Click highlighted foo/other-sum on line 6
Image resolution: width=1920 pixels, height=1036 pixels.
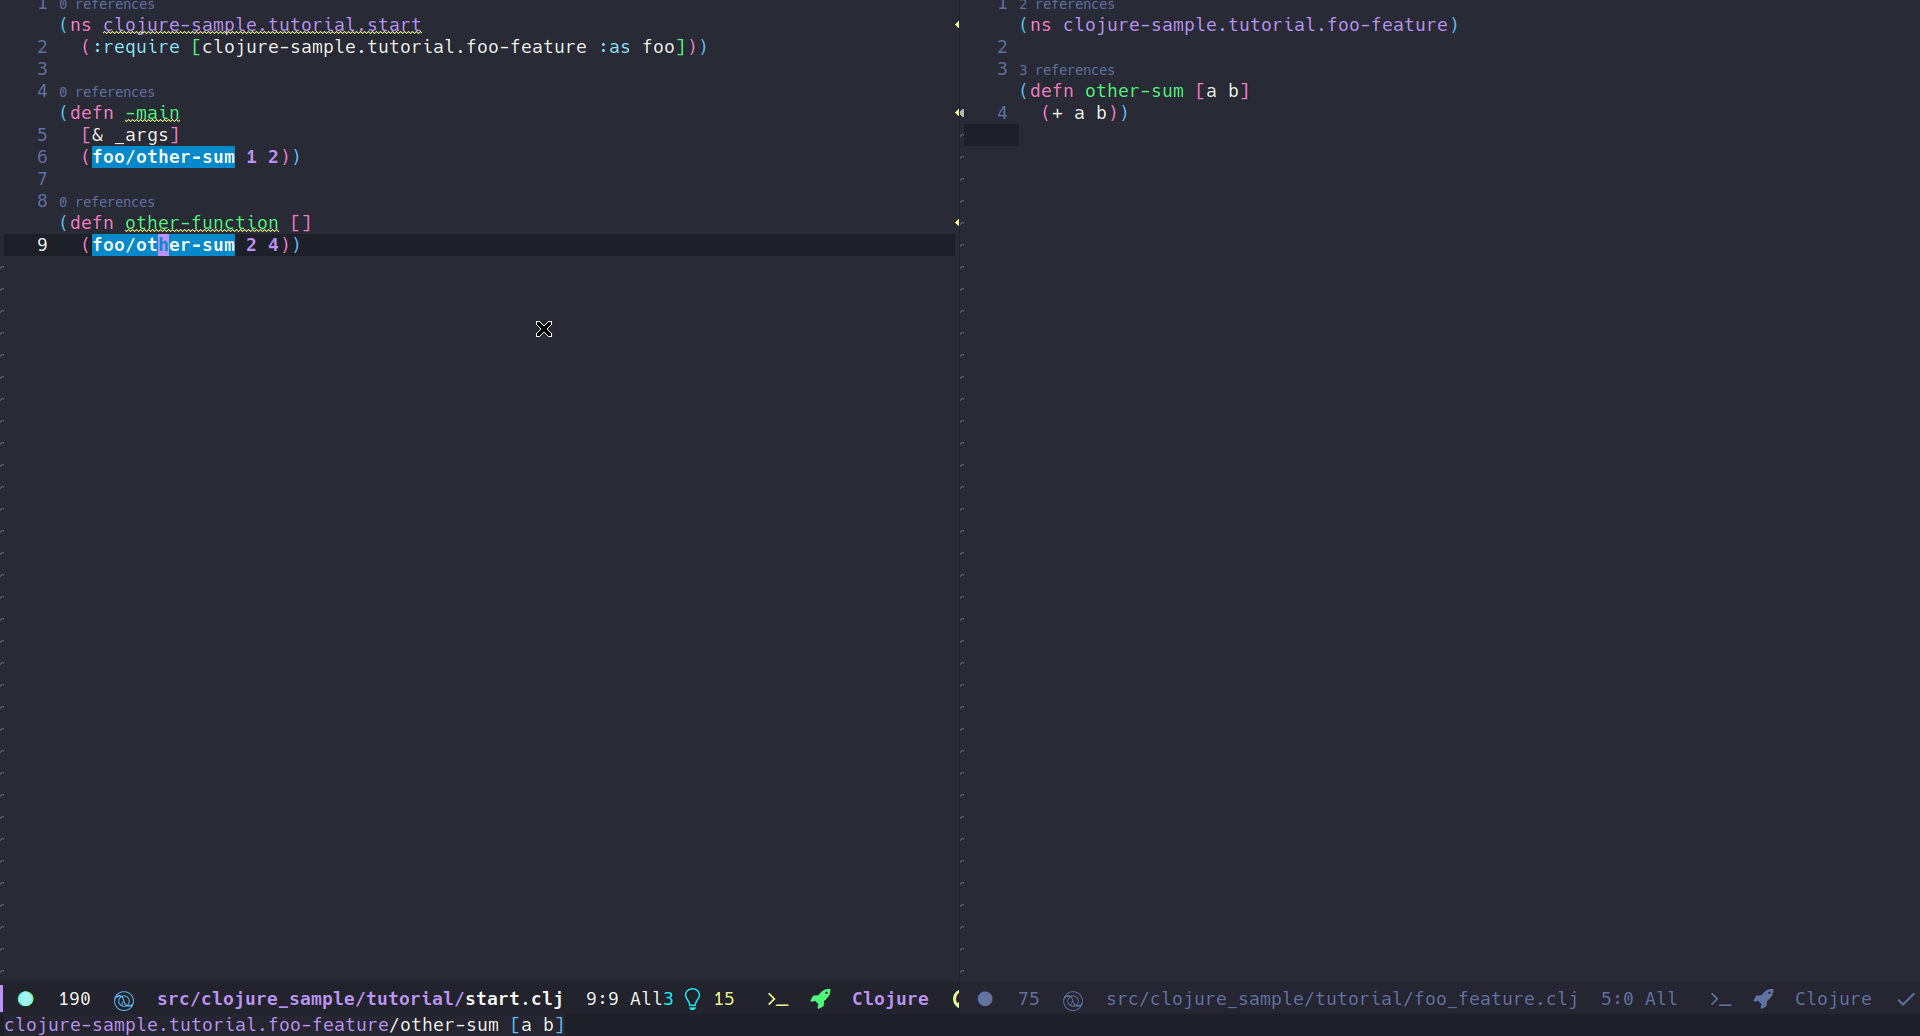[x=163, y=157]
